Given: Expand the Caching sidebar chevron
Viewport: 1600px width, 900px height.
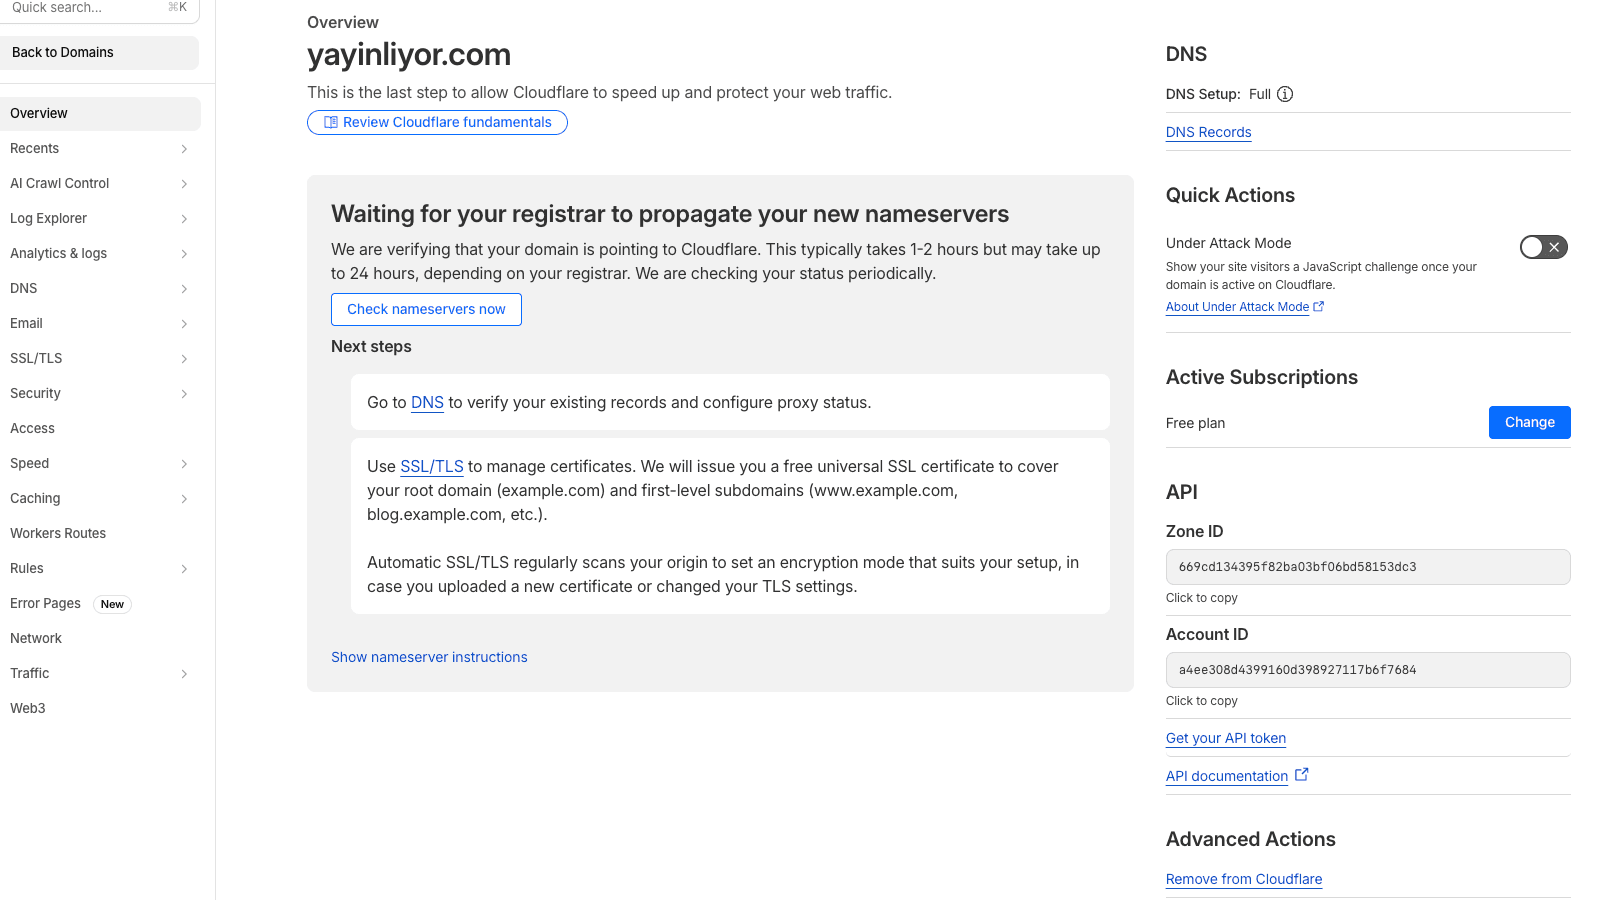Looking at the screenshot, I should coord(184,499).
